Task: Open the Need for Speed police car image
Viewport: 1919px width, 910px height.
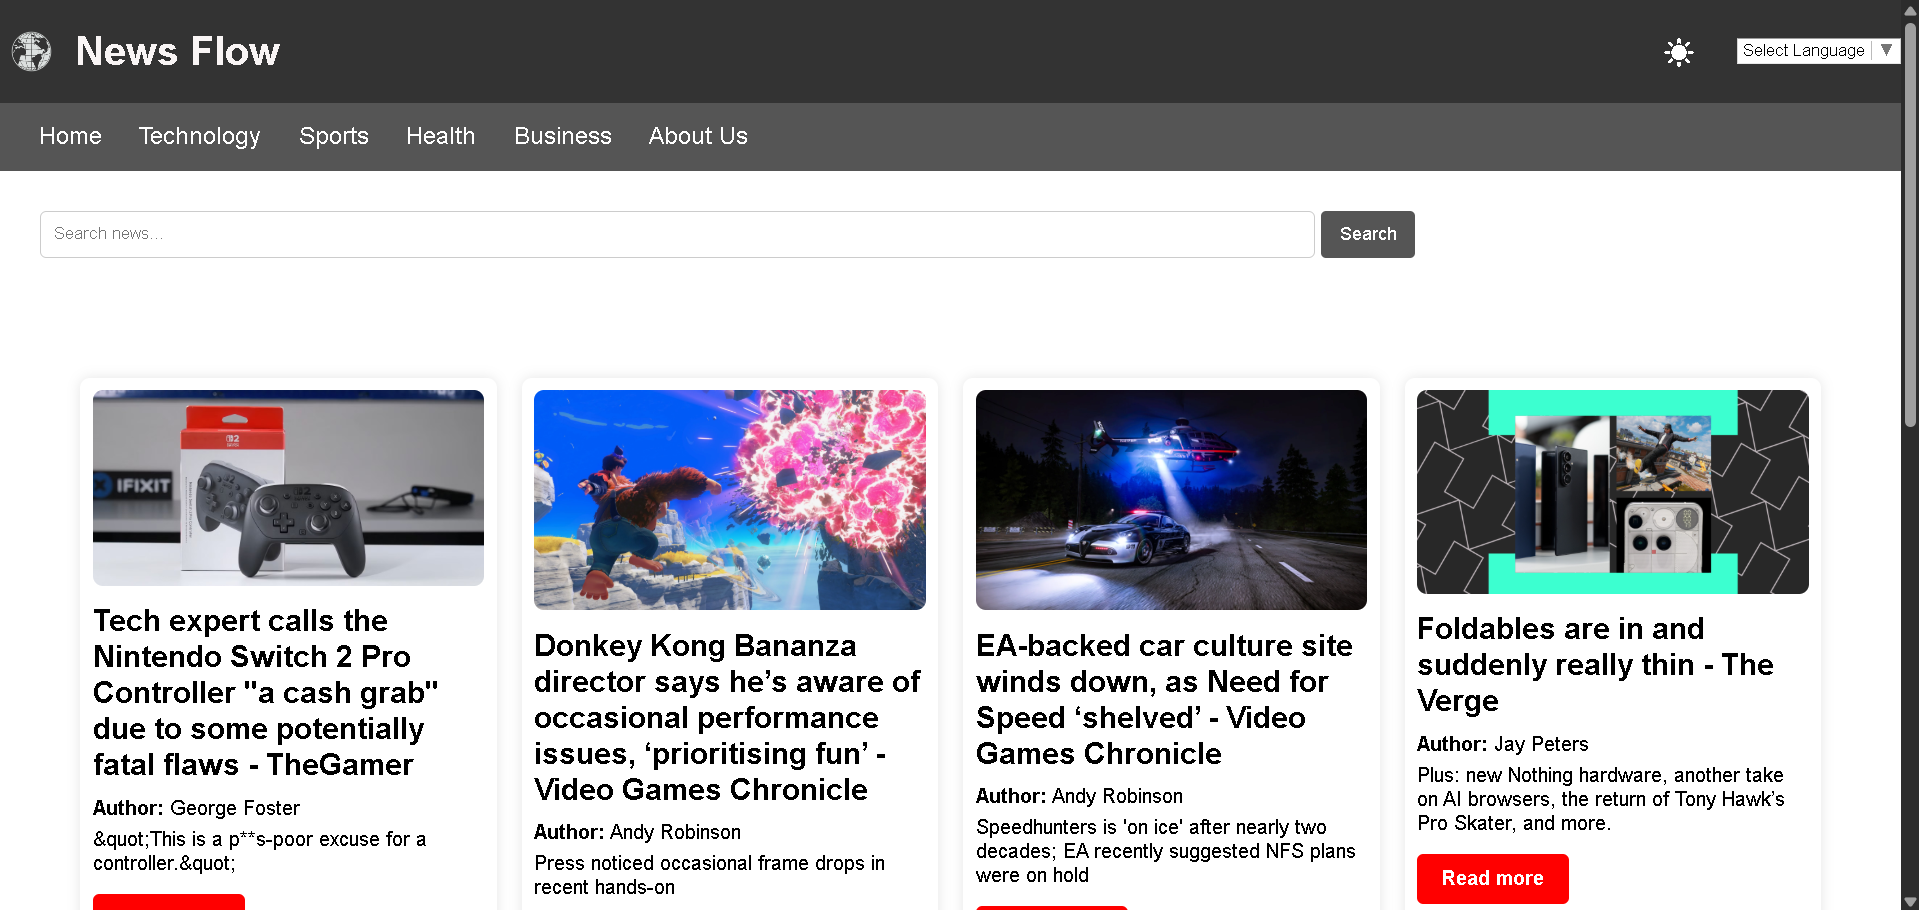Action: 1171,500
